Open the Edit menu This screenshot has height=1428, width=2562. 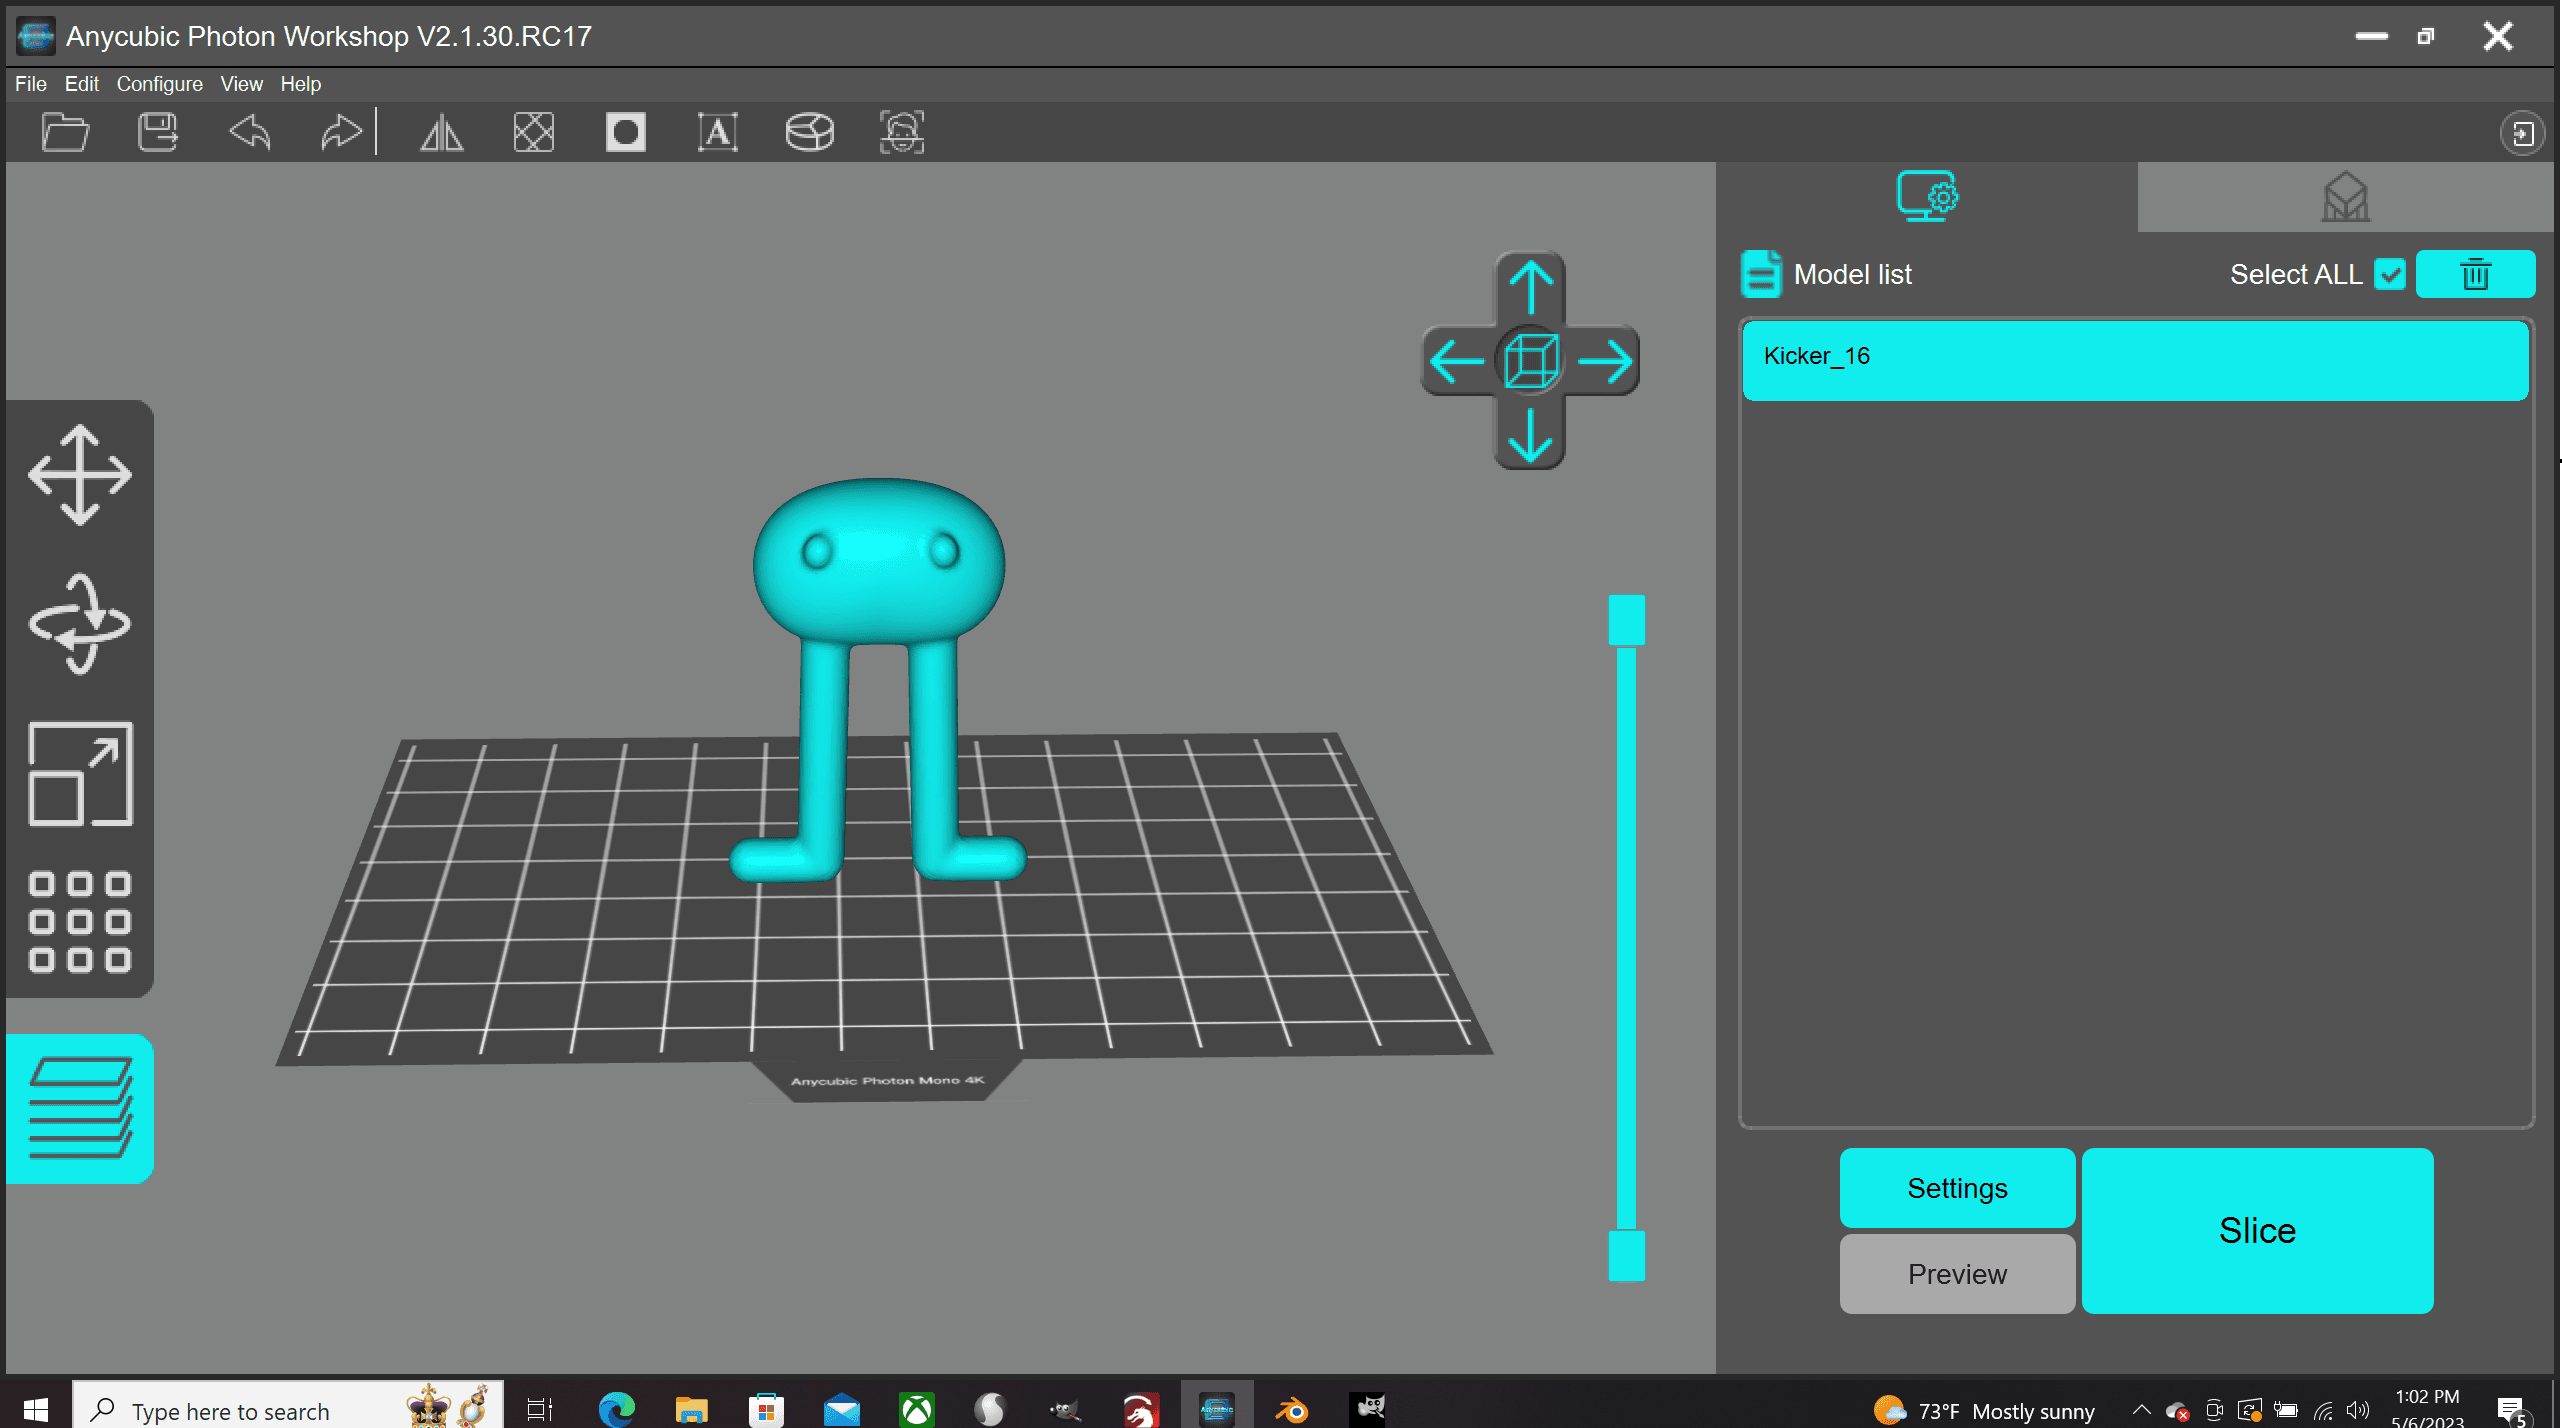79,83
